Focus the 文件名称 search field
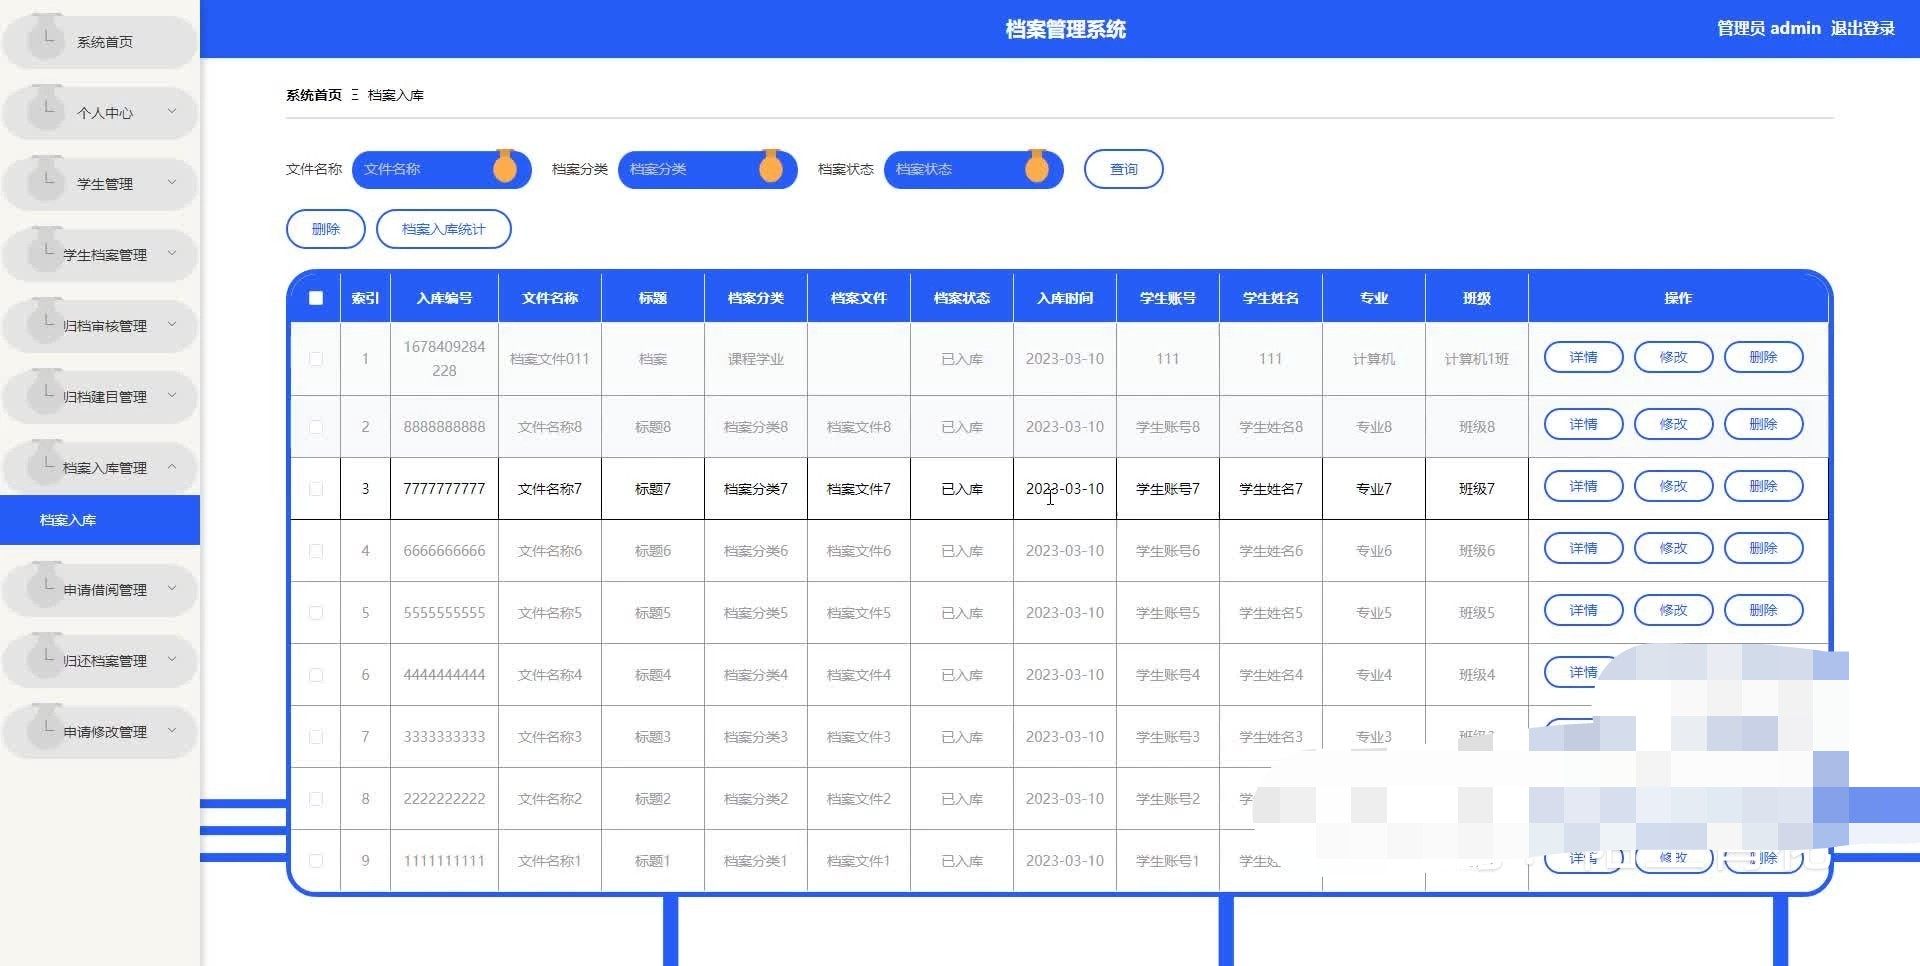This screenshot has width=1920, height=966. click(441, 169)
